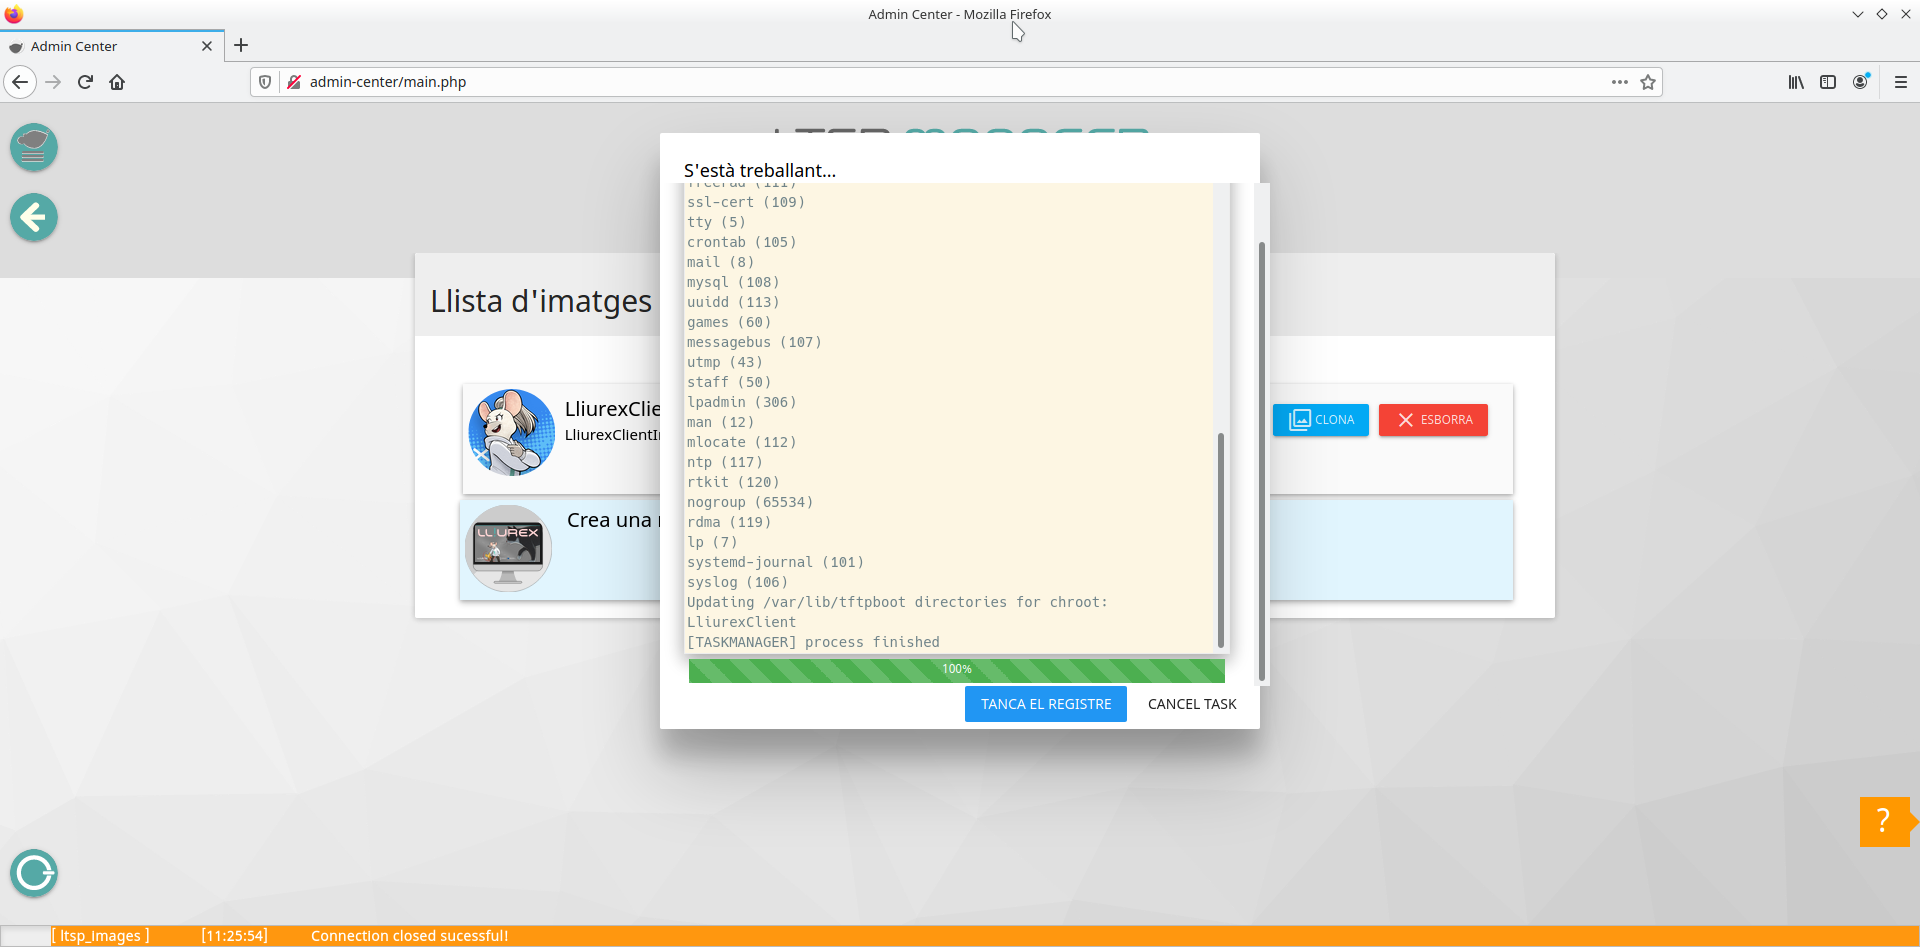This screenshot has width=1920, height=947.
Task: Open the Firefox account icon
Action: [x=1860, y=82]
